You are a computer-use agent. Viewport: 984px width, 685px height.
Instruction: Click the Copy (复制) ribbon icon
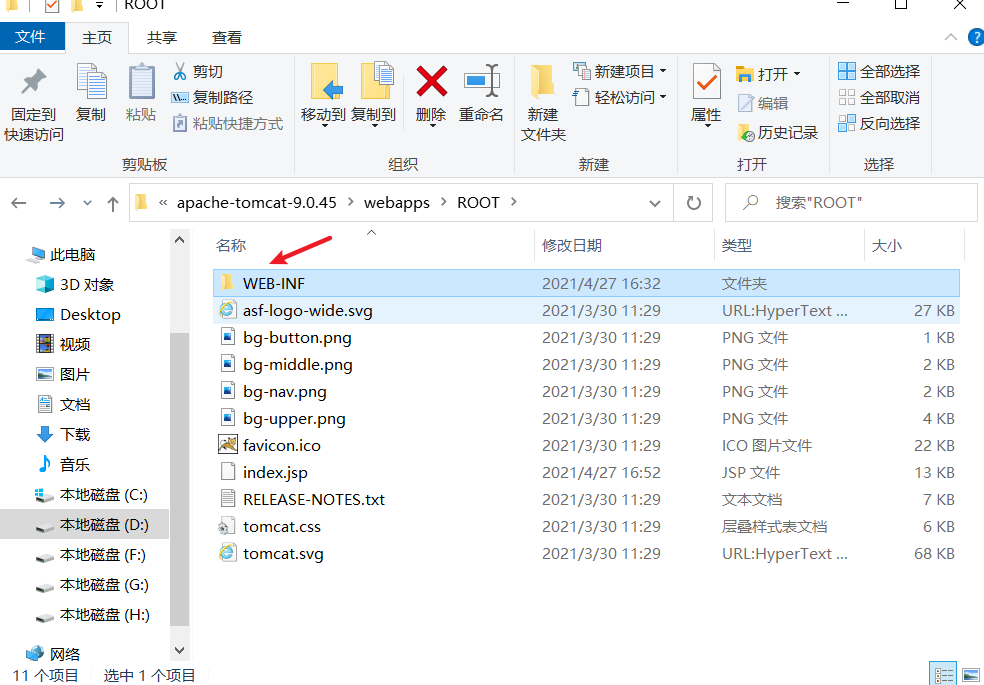(91, 82)
